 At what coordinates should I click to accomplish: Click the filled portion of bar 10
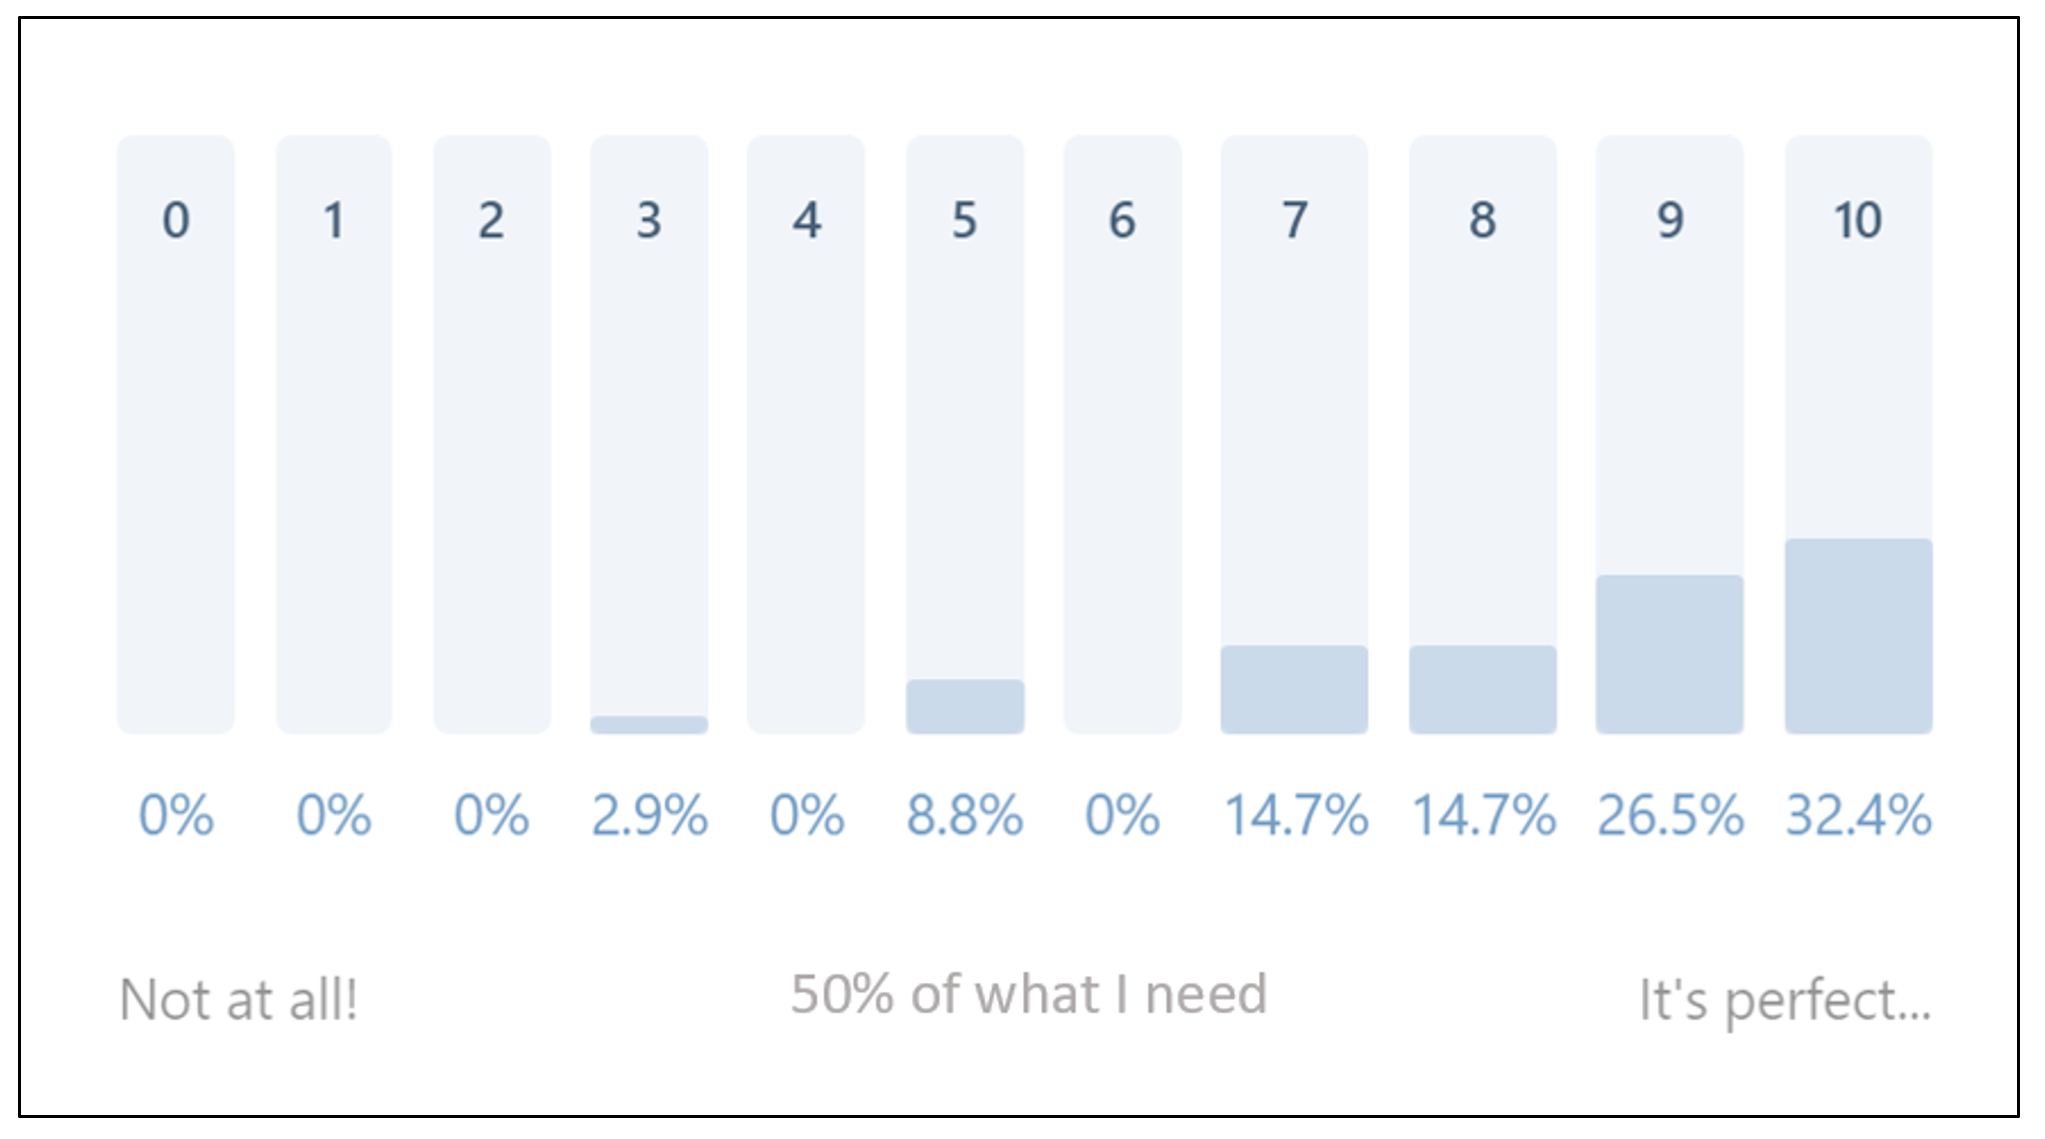(x=1859, y=636)
